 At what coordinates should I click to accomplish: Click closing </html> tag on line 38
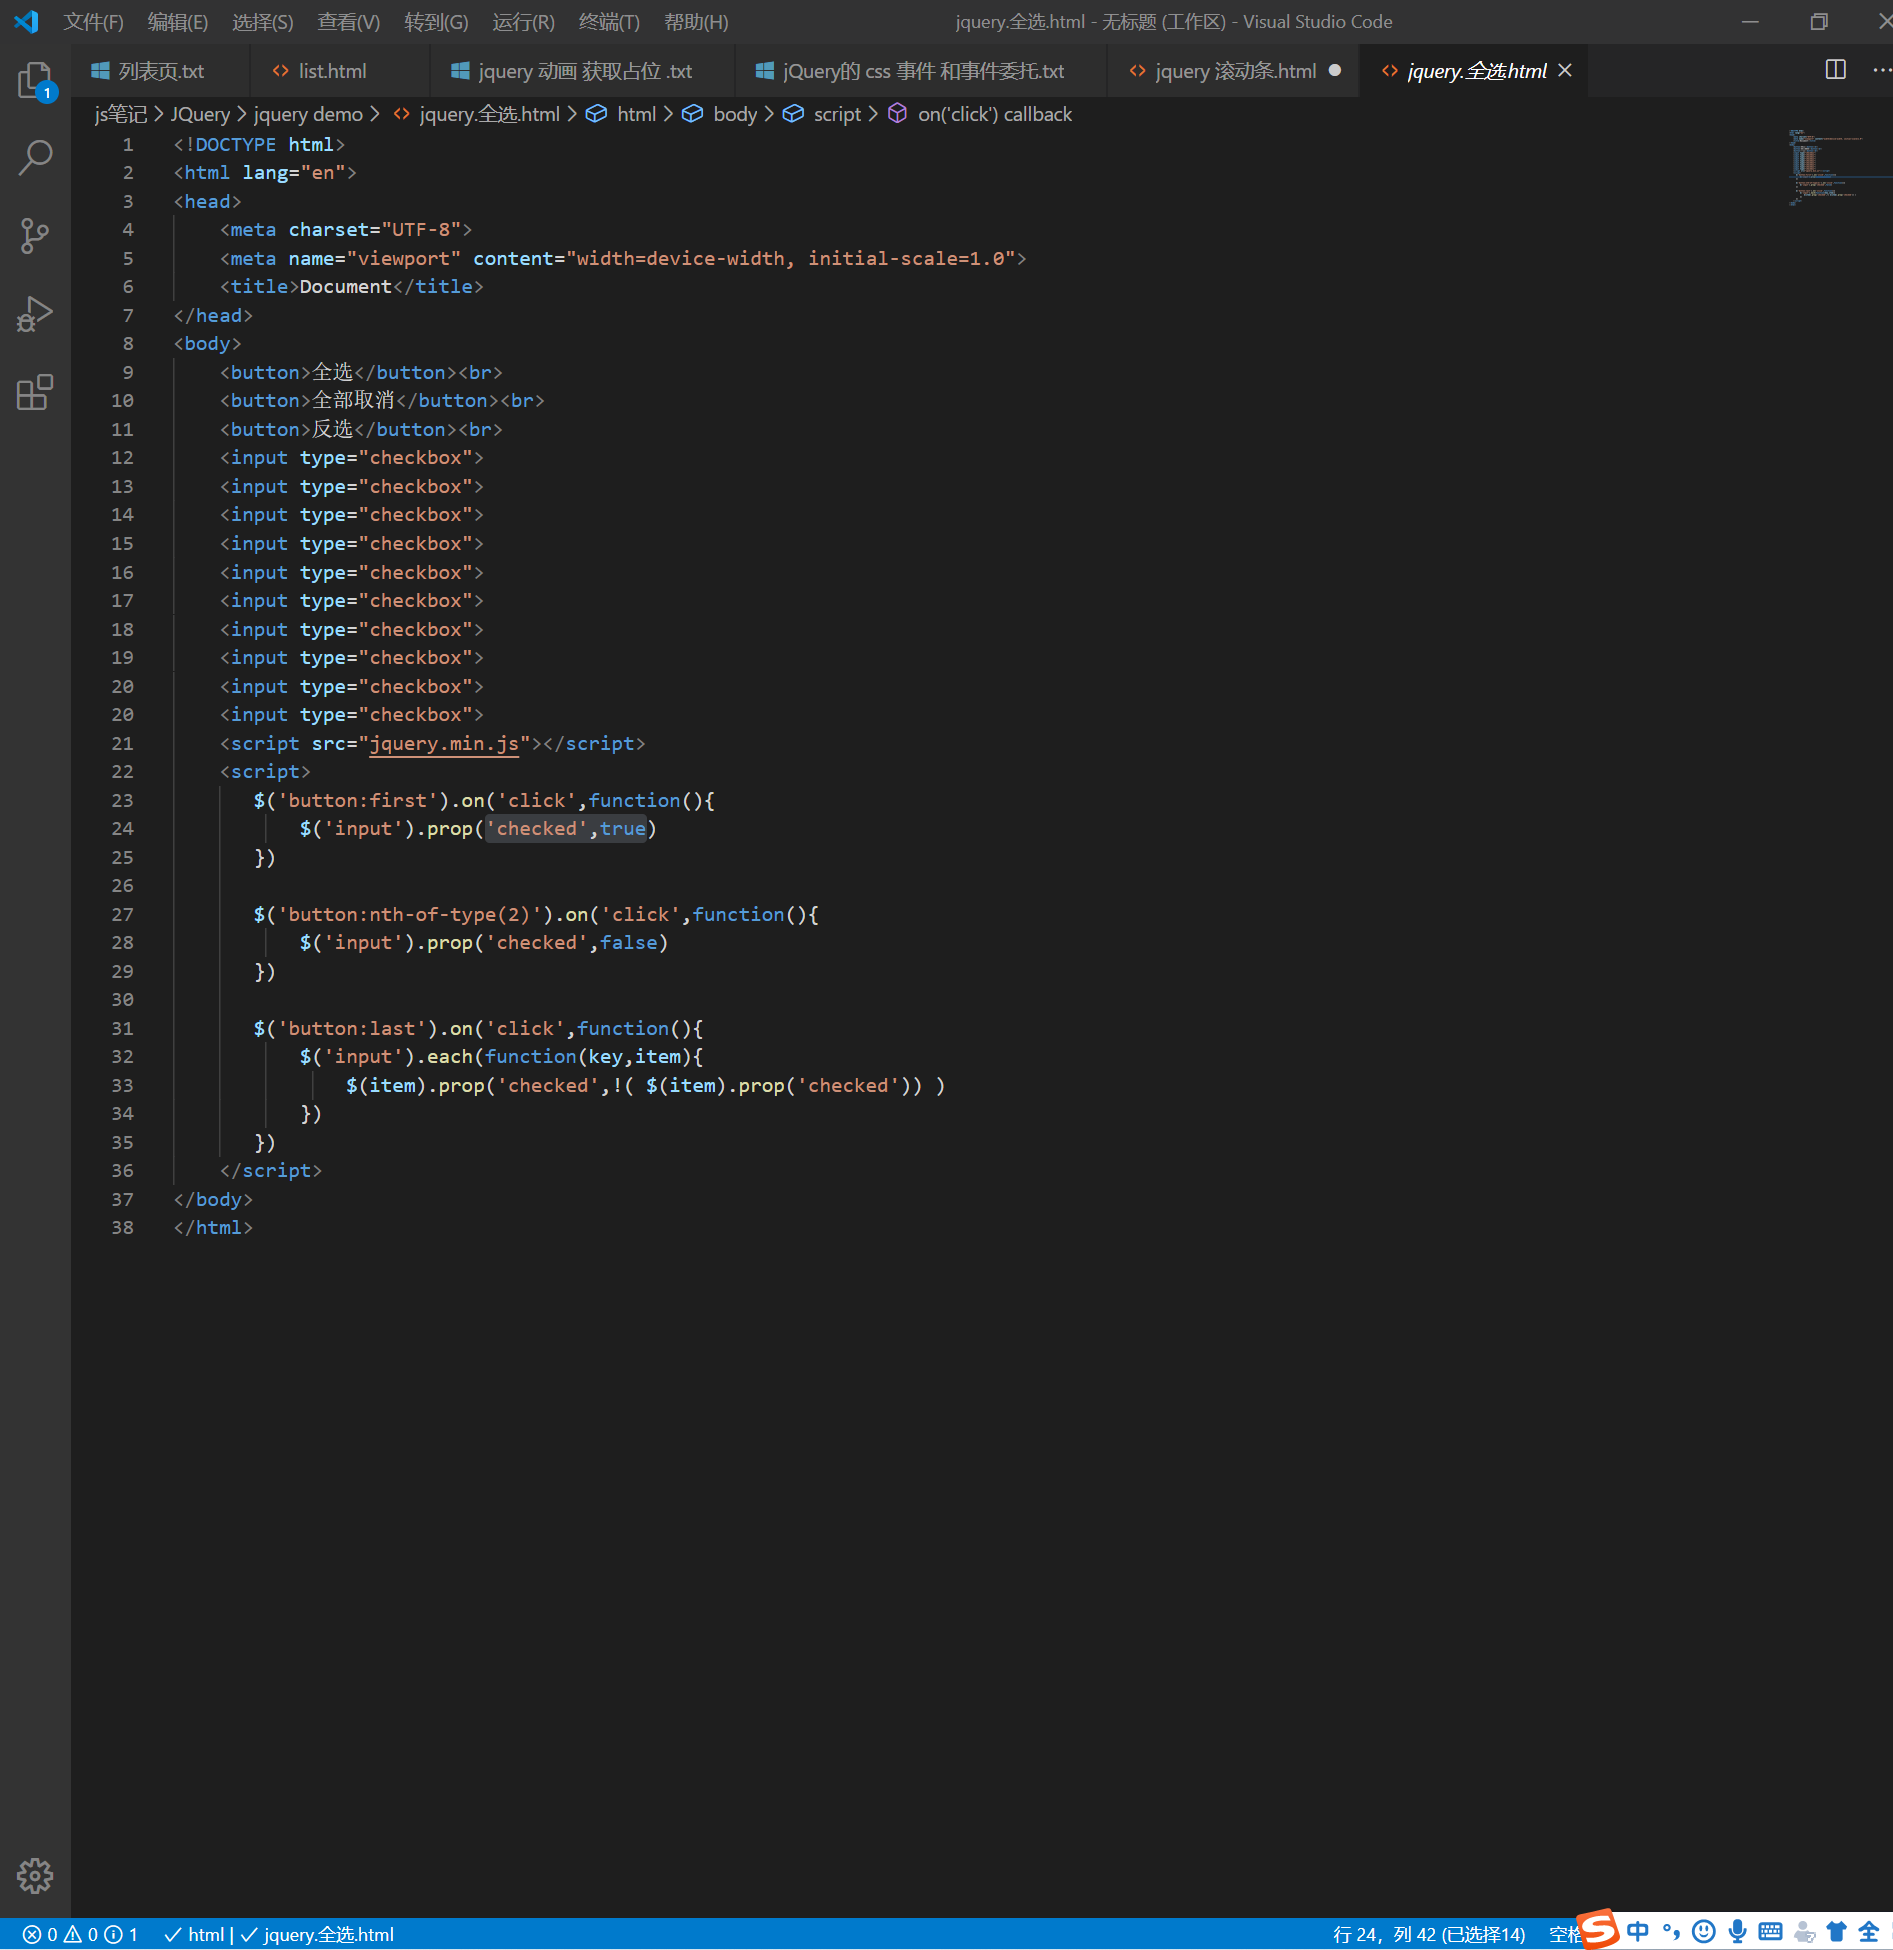click(x=213, y=1227)
